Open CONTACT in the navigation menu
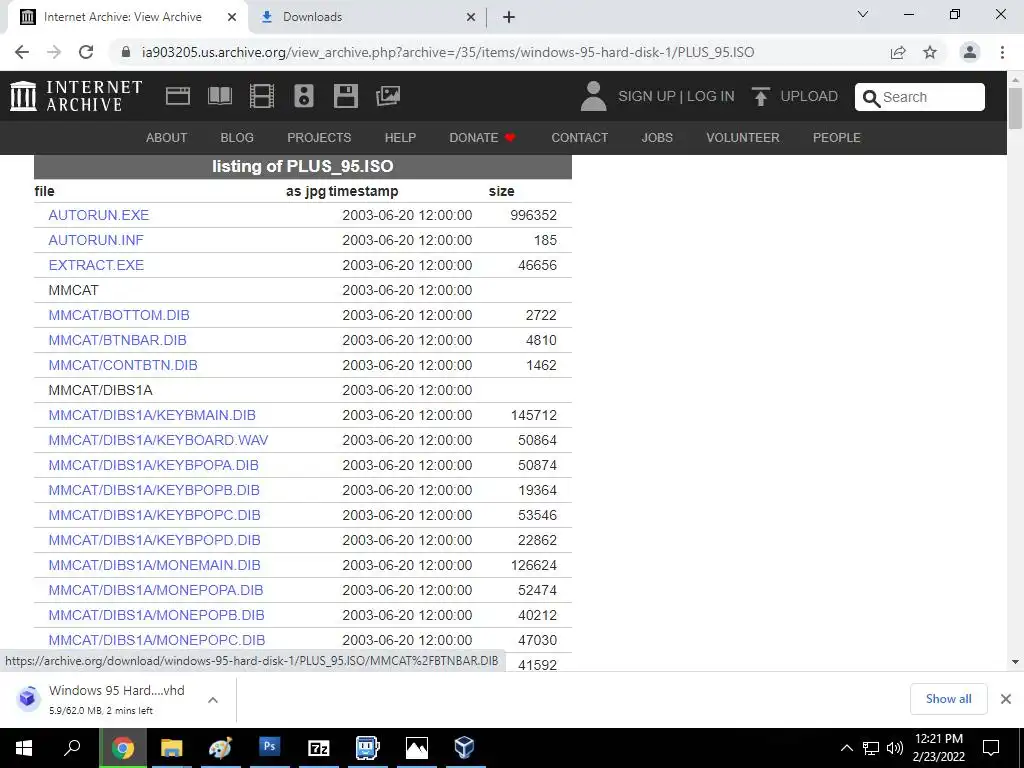The image size is (1024, 768). click(579, 138)
